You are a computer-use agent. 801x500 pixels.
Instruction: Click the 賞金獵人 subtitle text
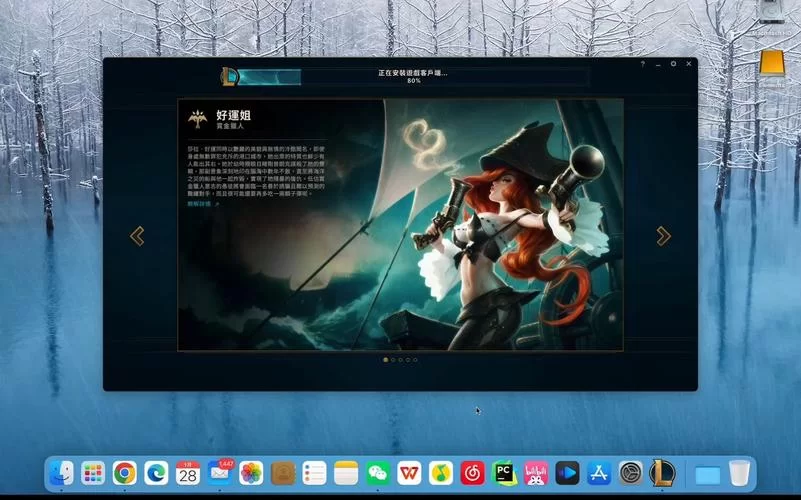[x=230, y=126]
